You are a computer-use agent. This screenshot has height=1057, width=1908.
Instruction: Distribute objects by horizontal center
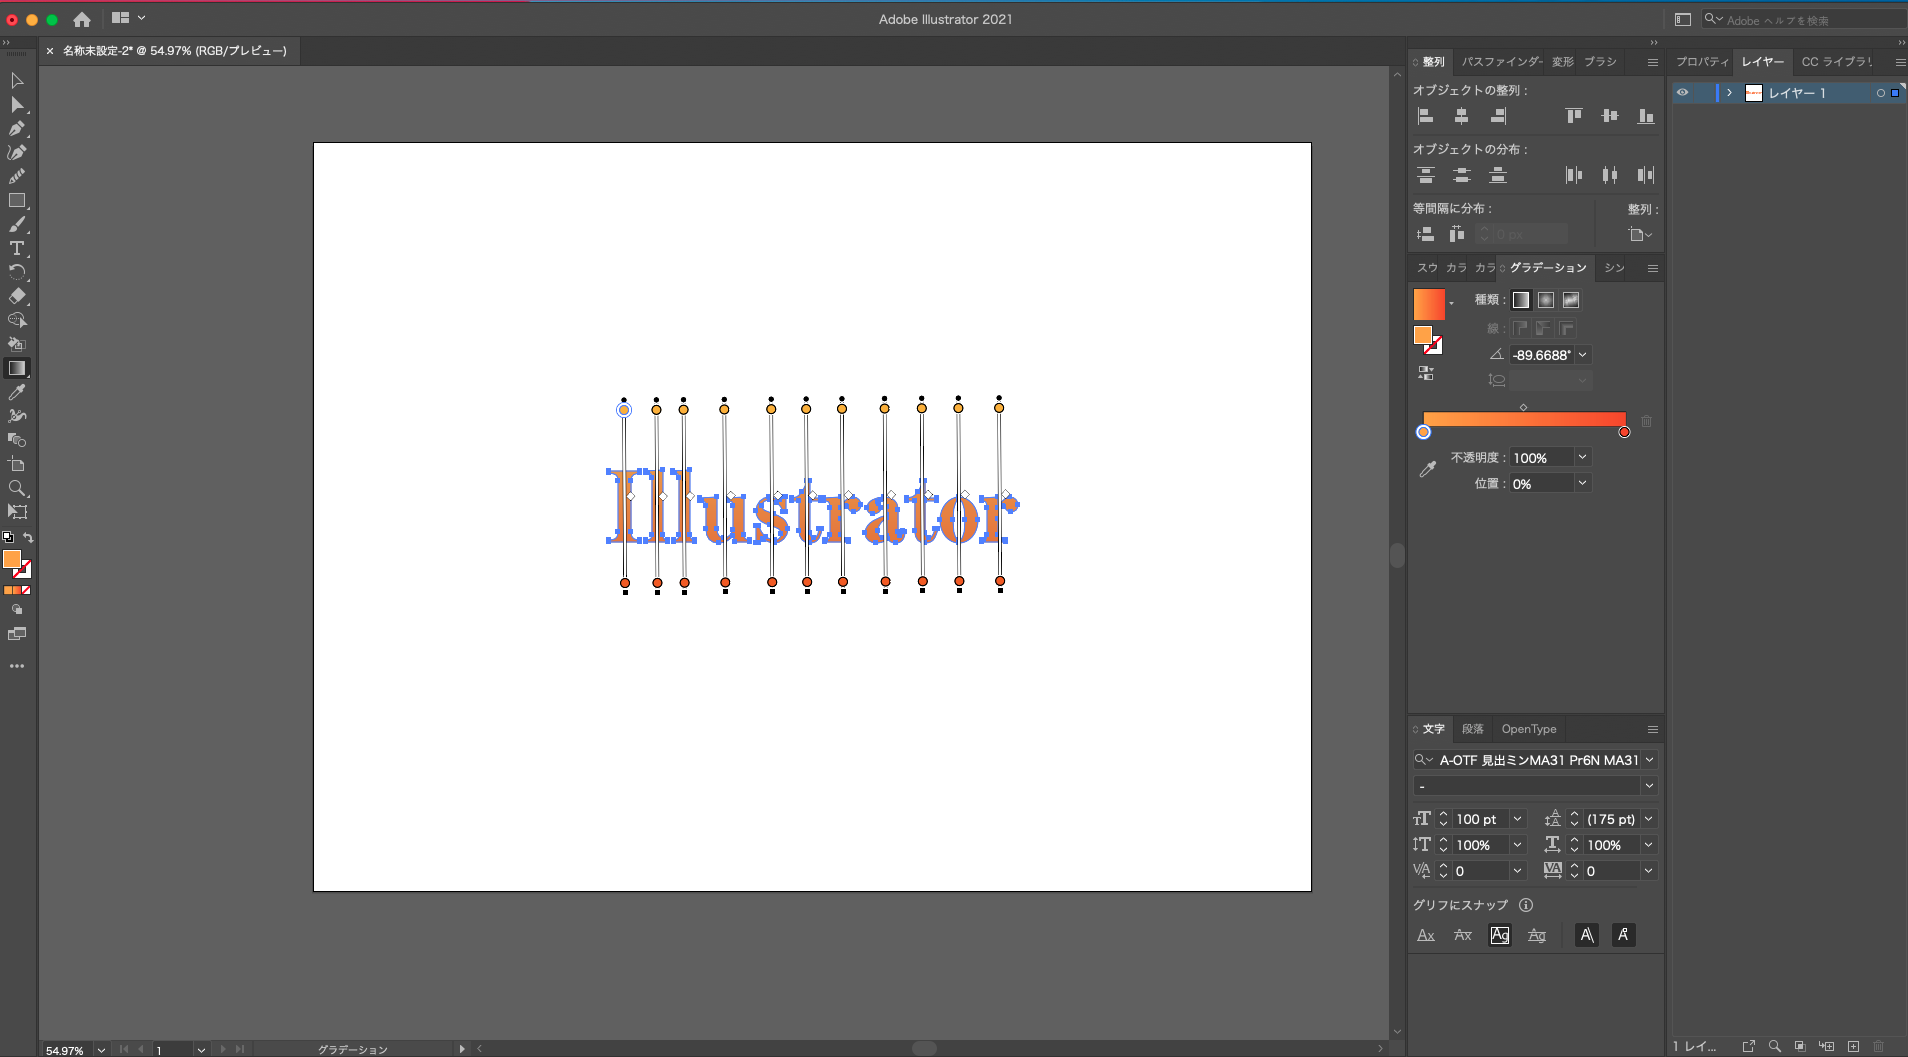point(1610,175)
